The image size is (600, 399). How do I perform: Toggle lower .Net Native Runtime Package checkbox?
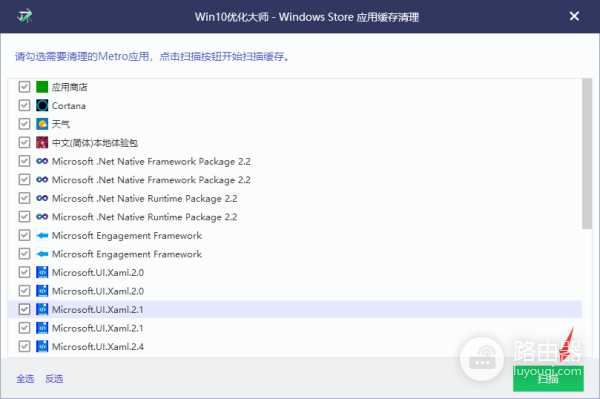click(24, 217)
